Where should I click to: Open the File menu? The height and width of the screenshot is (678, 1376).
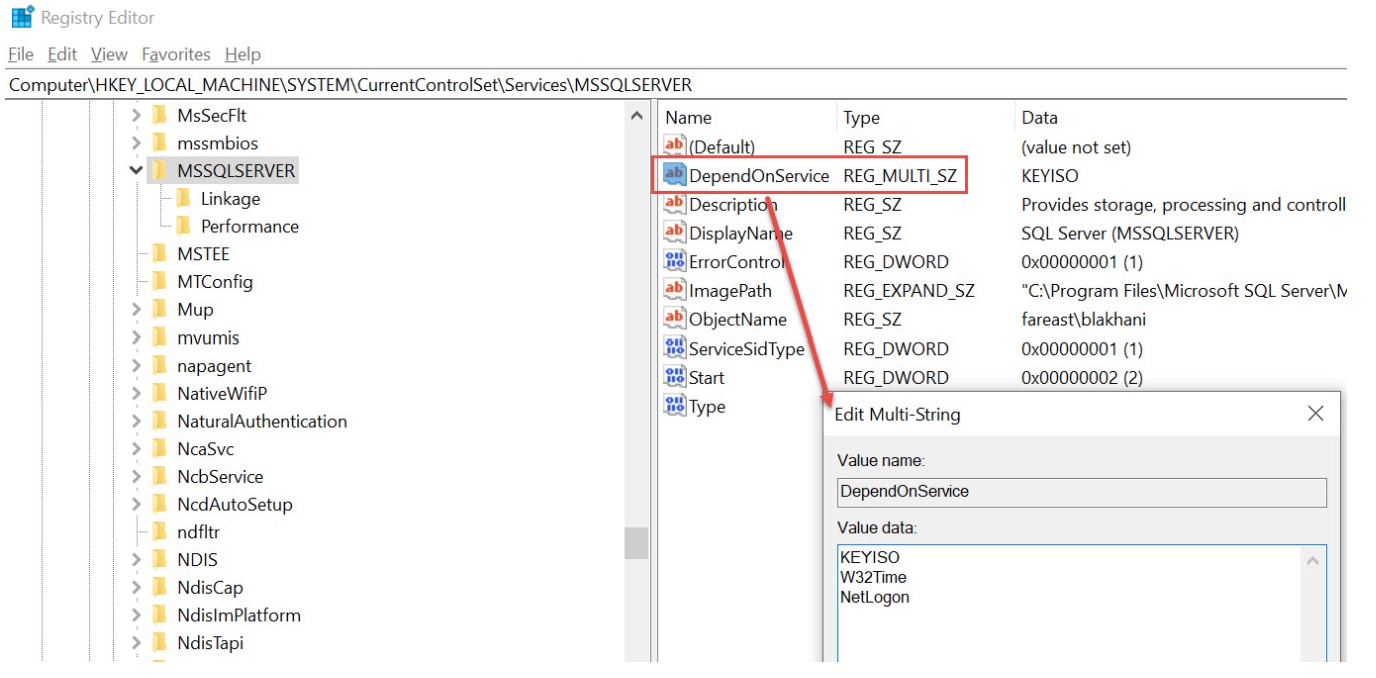pyautogui.click(x=20, y=54)
